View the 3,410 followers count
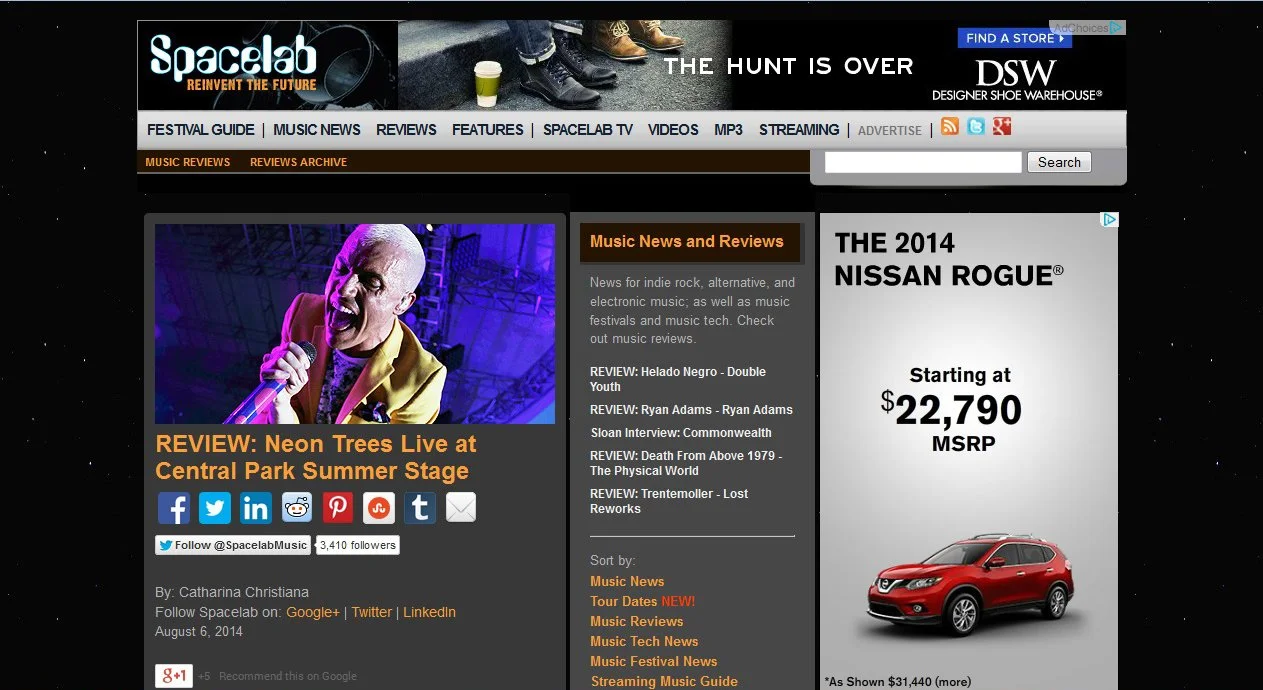This screenshot has height=690, width=1263. (358, 545)
